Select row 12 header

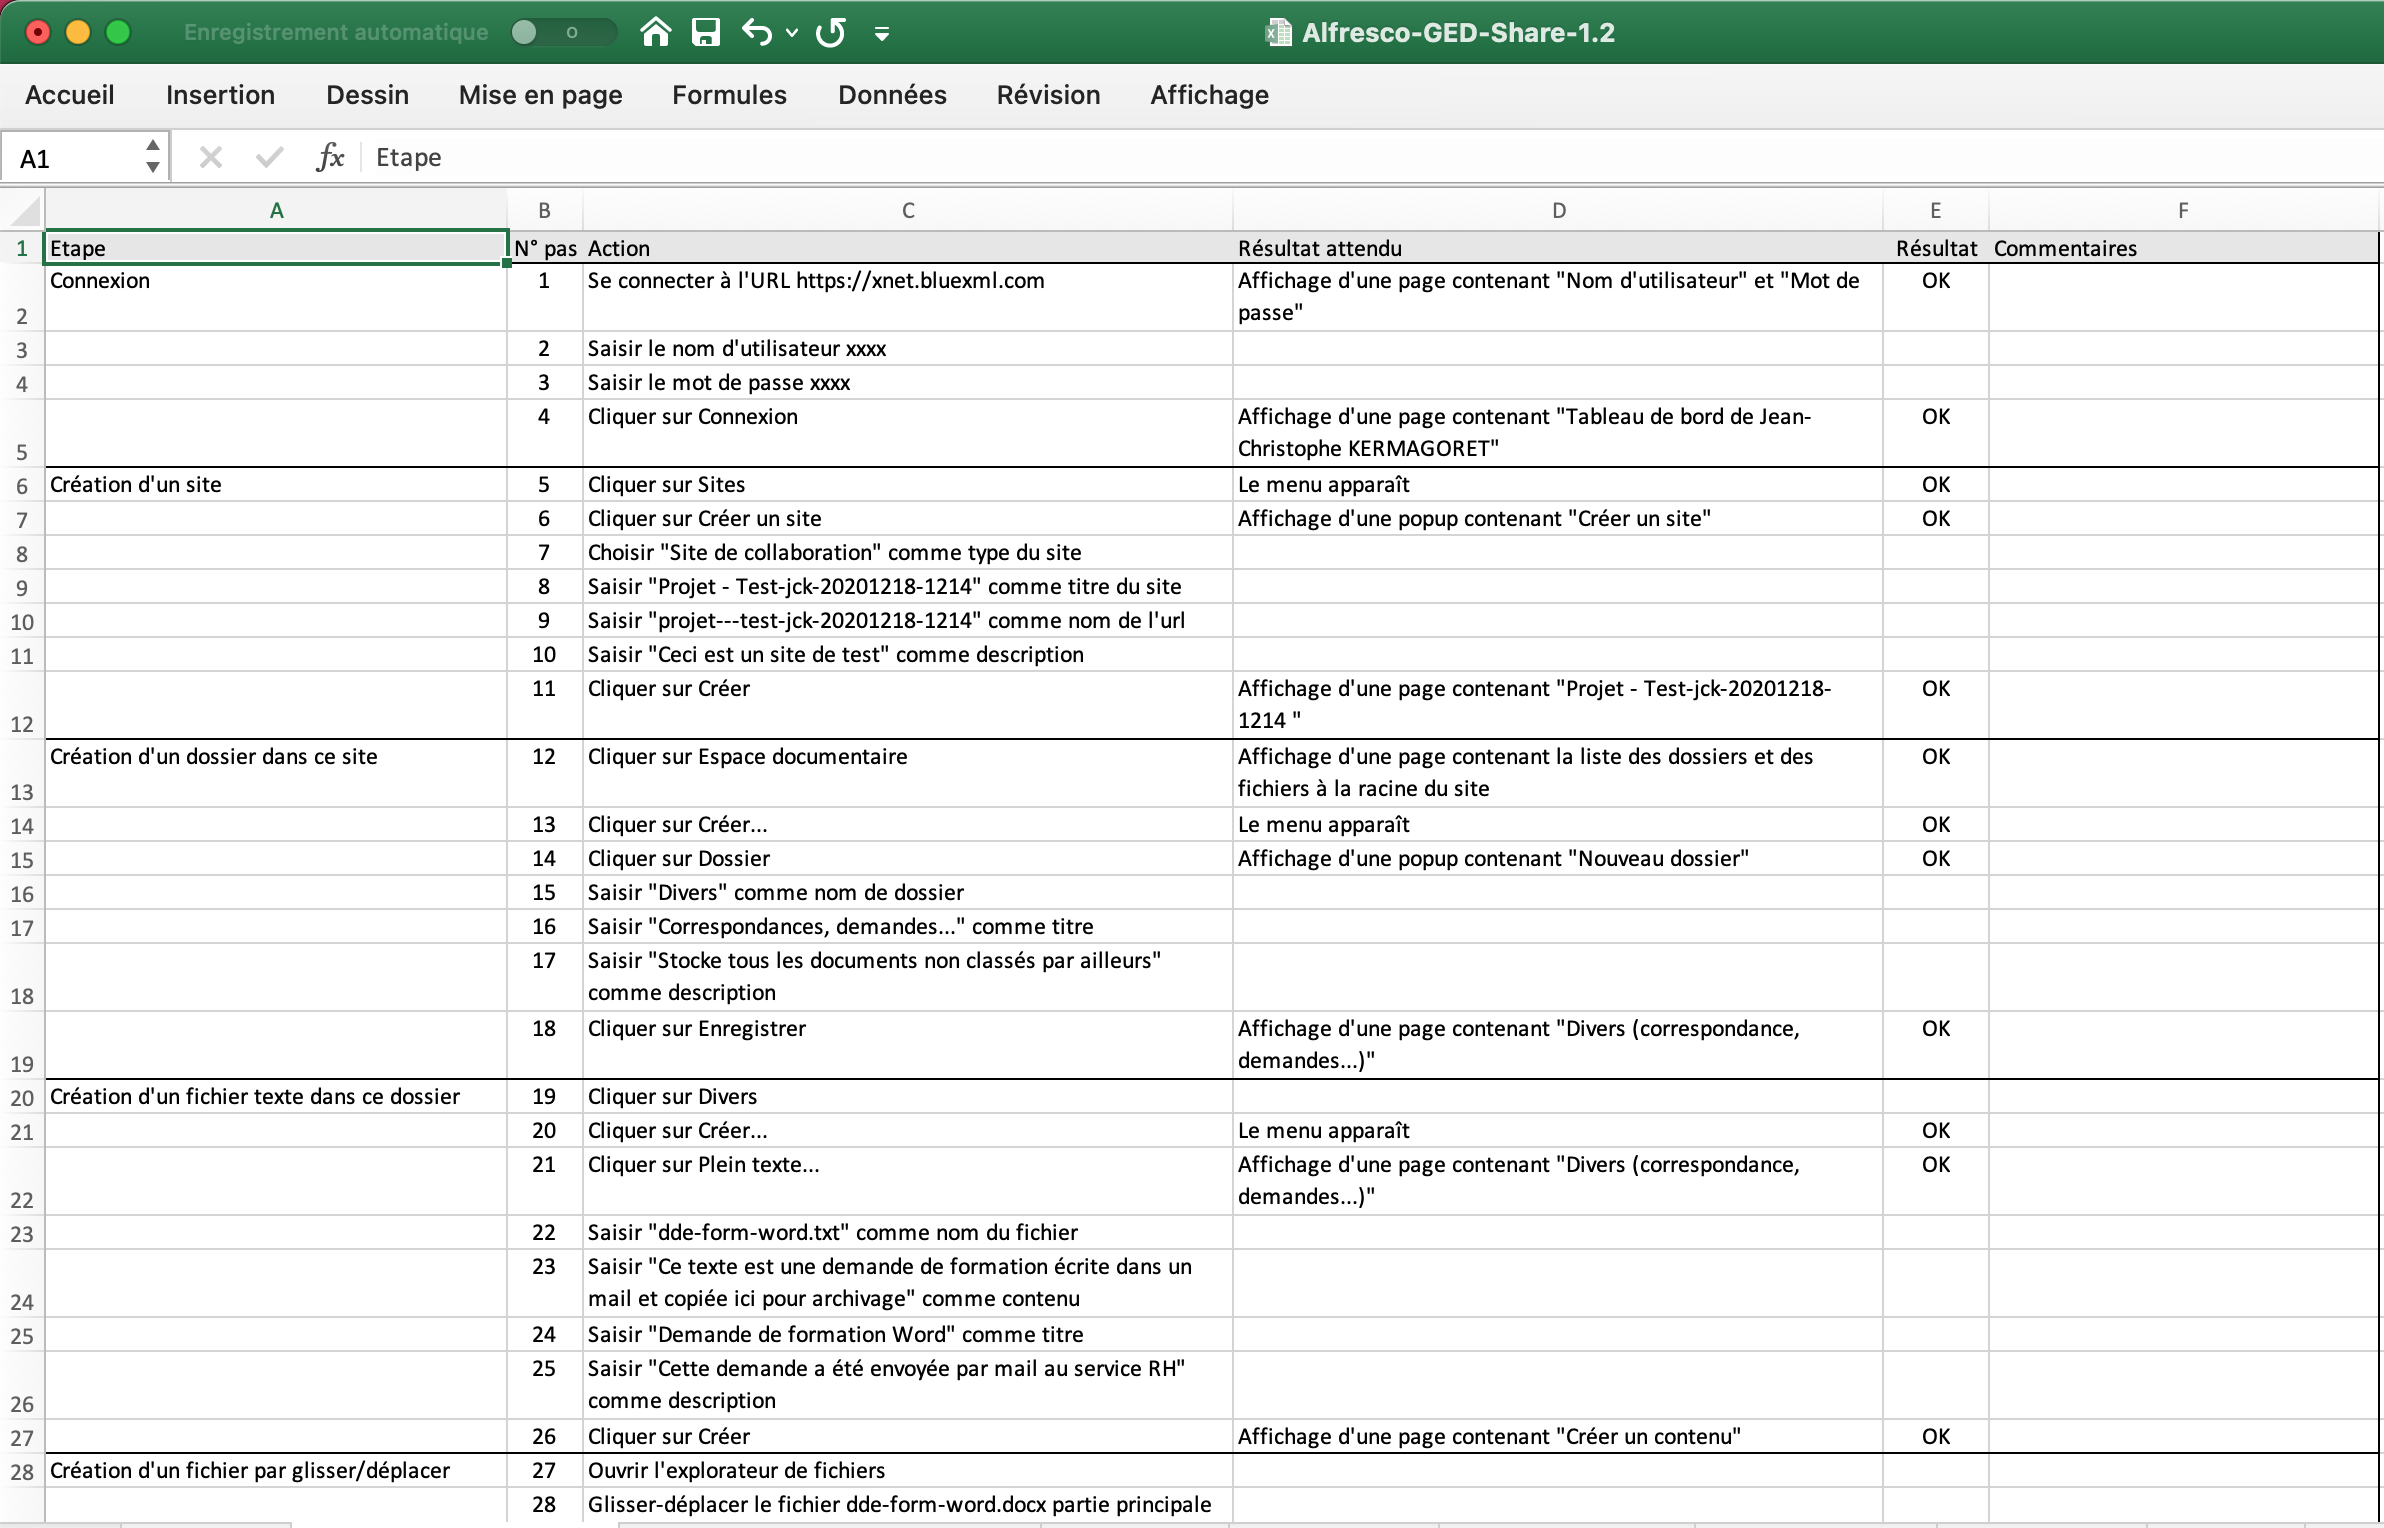[22, 706]
